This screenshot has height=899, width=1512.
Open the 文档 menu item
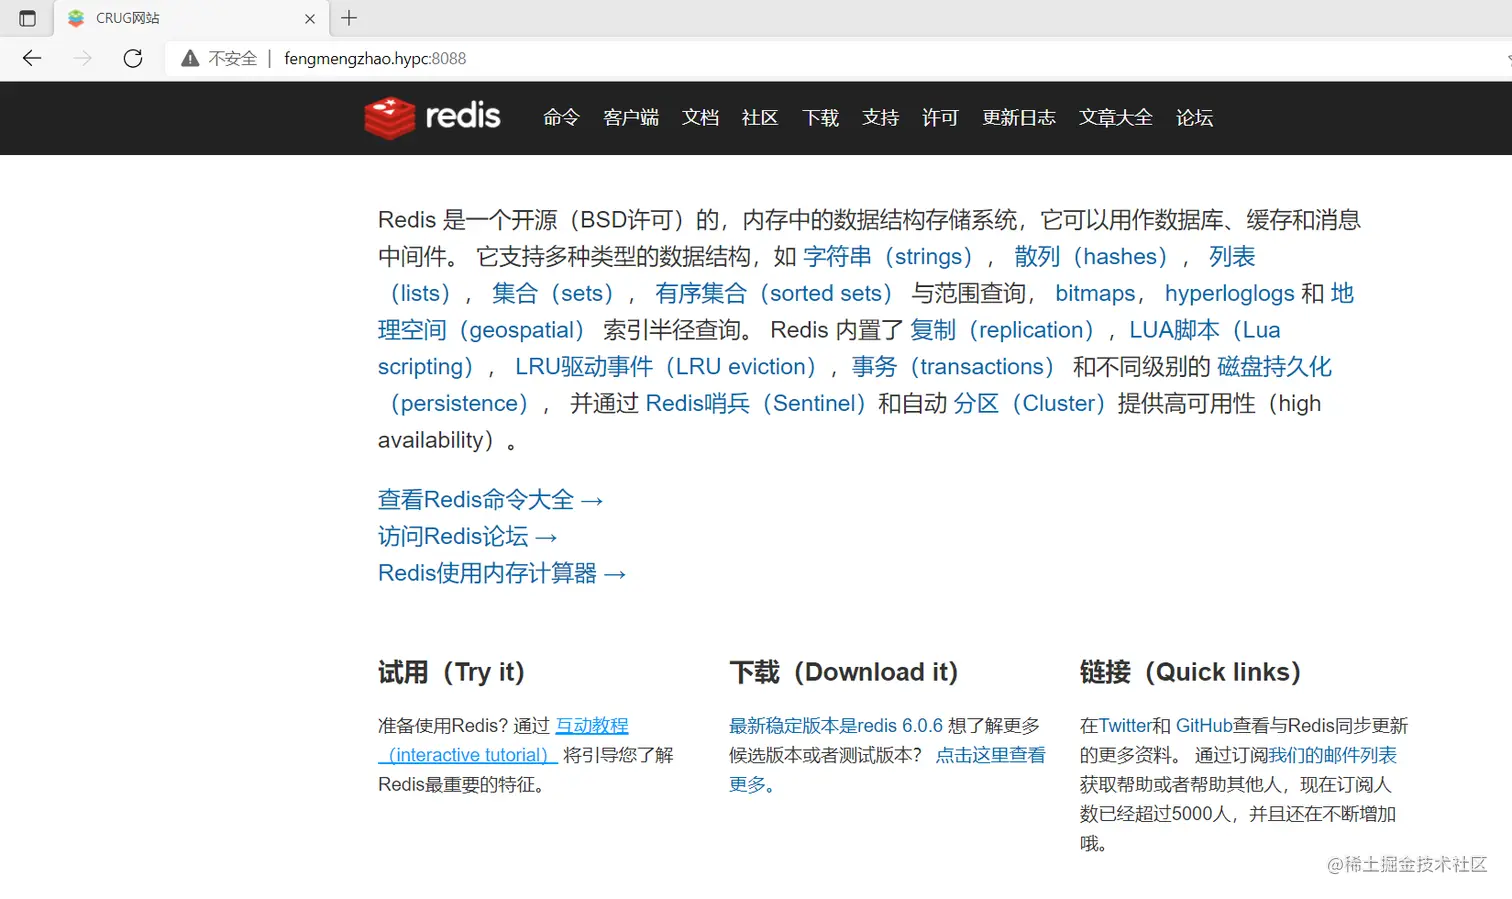[x=700, y=117]
